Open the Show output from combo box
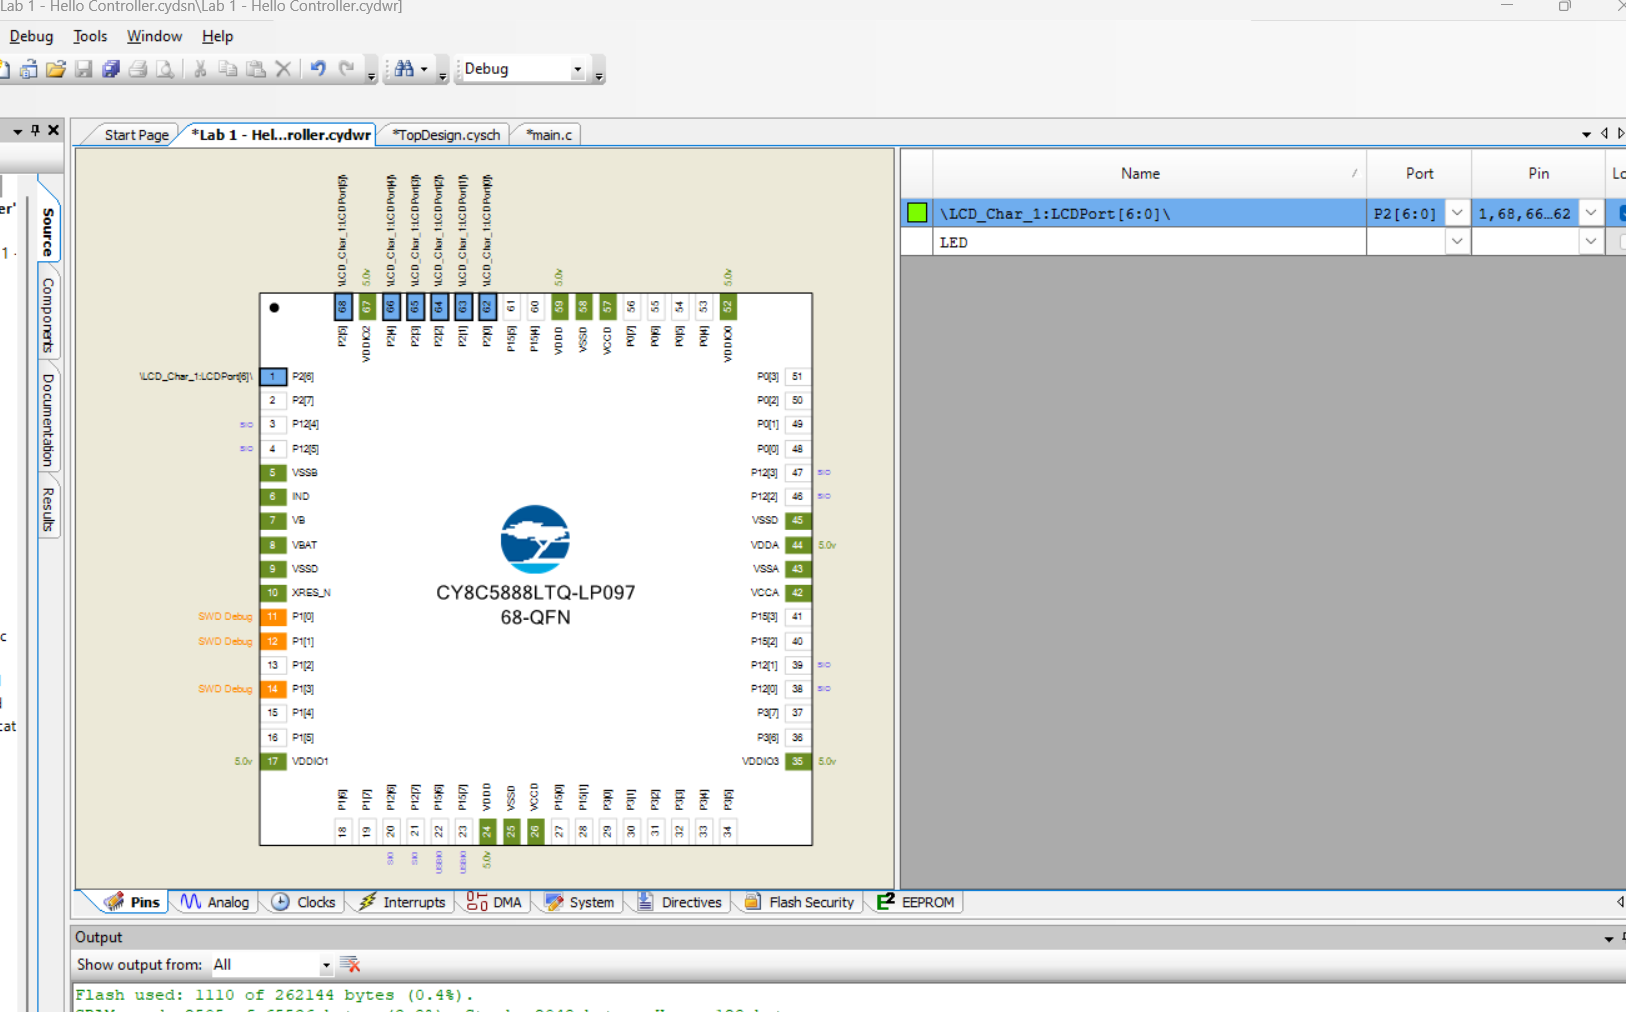Screen dimensions: 1626x1012 [271, 965]
